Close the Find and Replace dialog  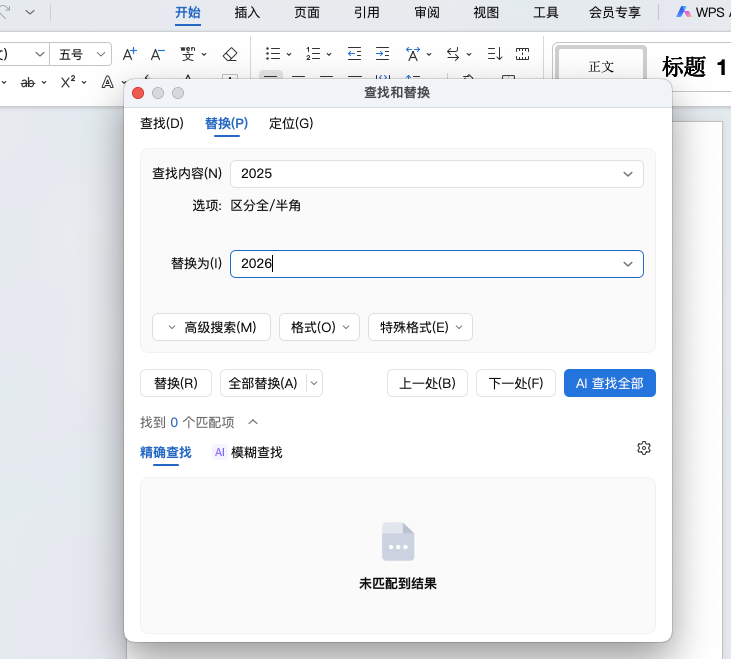tap(138, 93)
